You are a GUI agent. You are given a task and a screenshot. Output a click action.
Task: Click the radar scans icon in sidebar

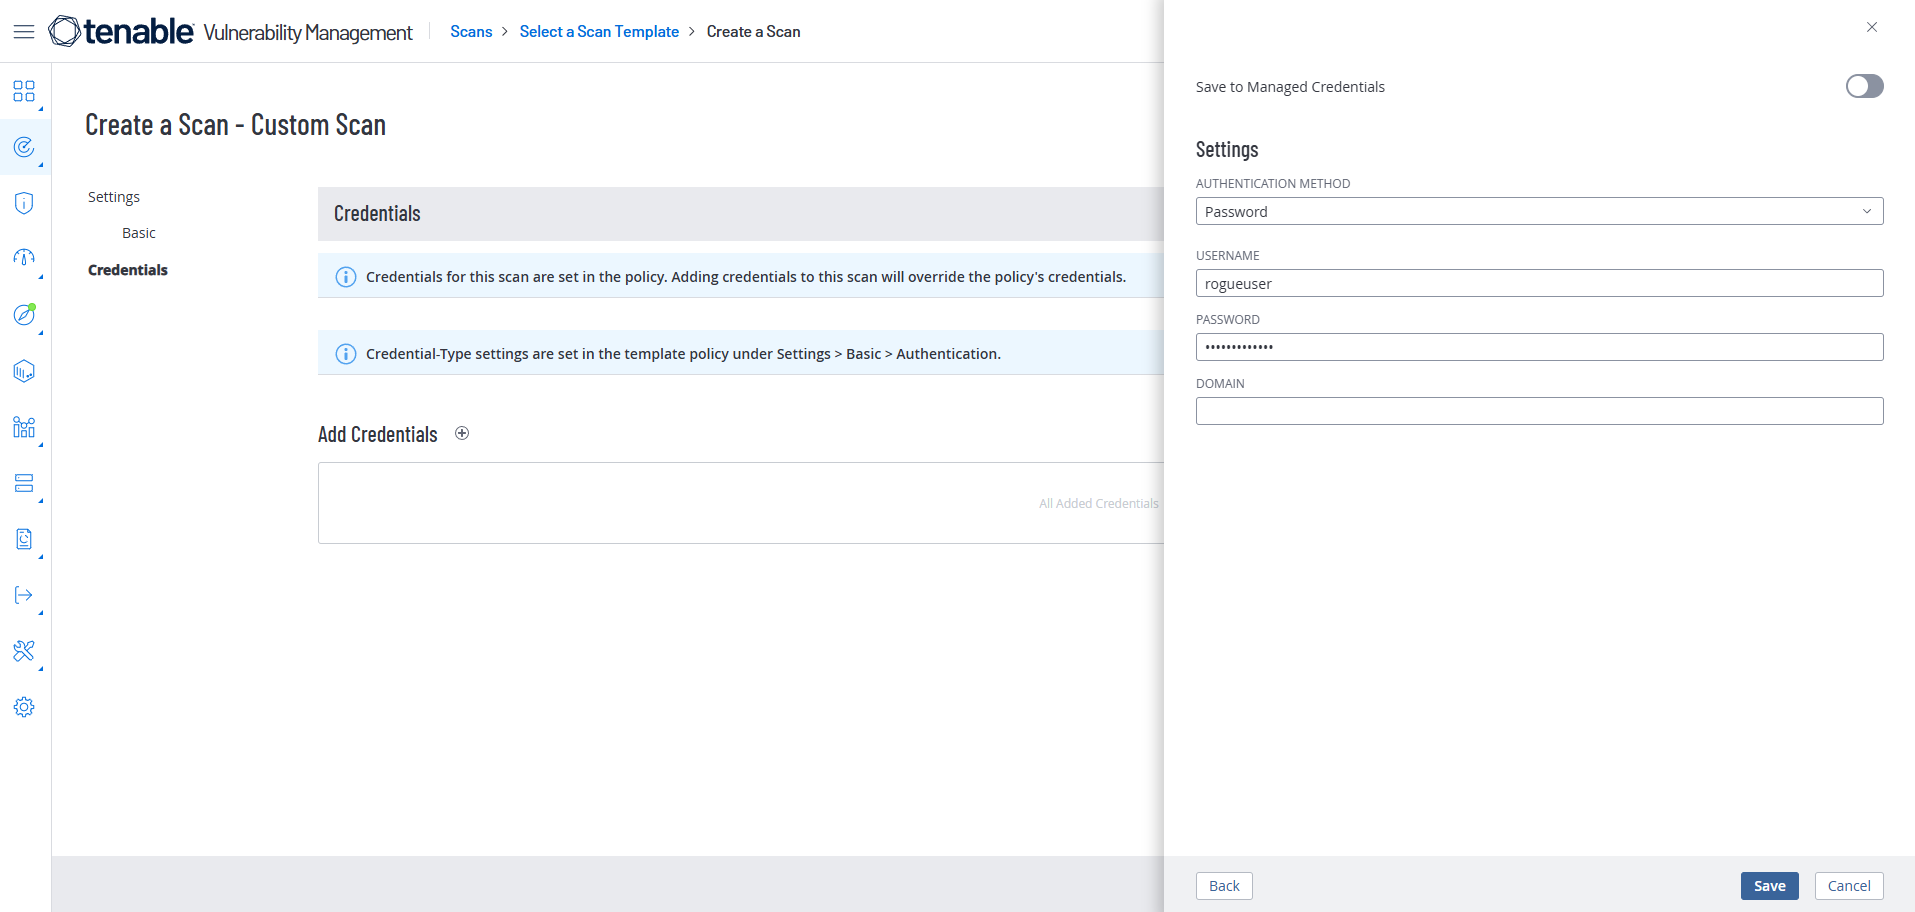(24, 148)
